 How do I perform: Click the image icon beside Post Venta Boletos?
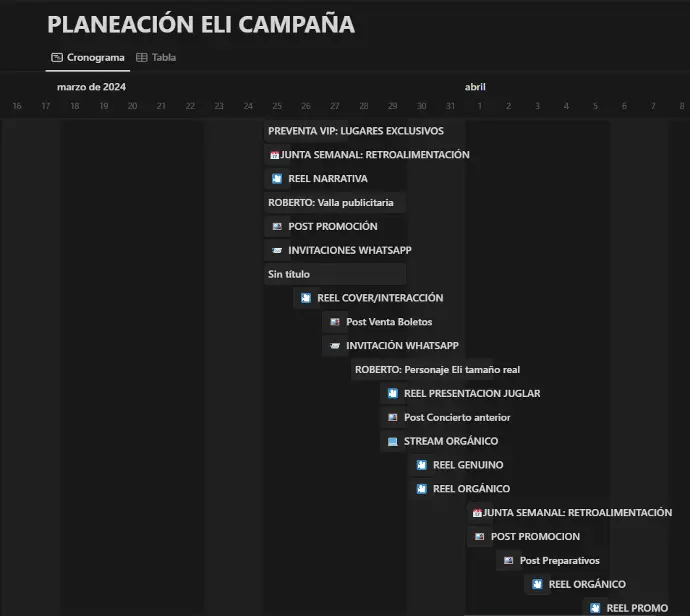click(x=335, y=322)
